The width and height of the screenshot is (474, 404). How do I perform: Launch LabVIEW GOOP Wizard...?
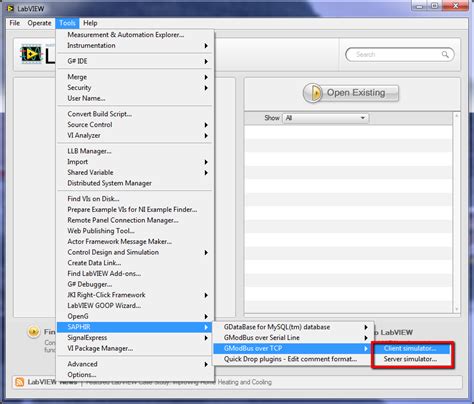point(135,305)
